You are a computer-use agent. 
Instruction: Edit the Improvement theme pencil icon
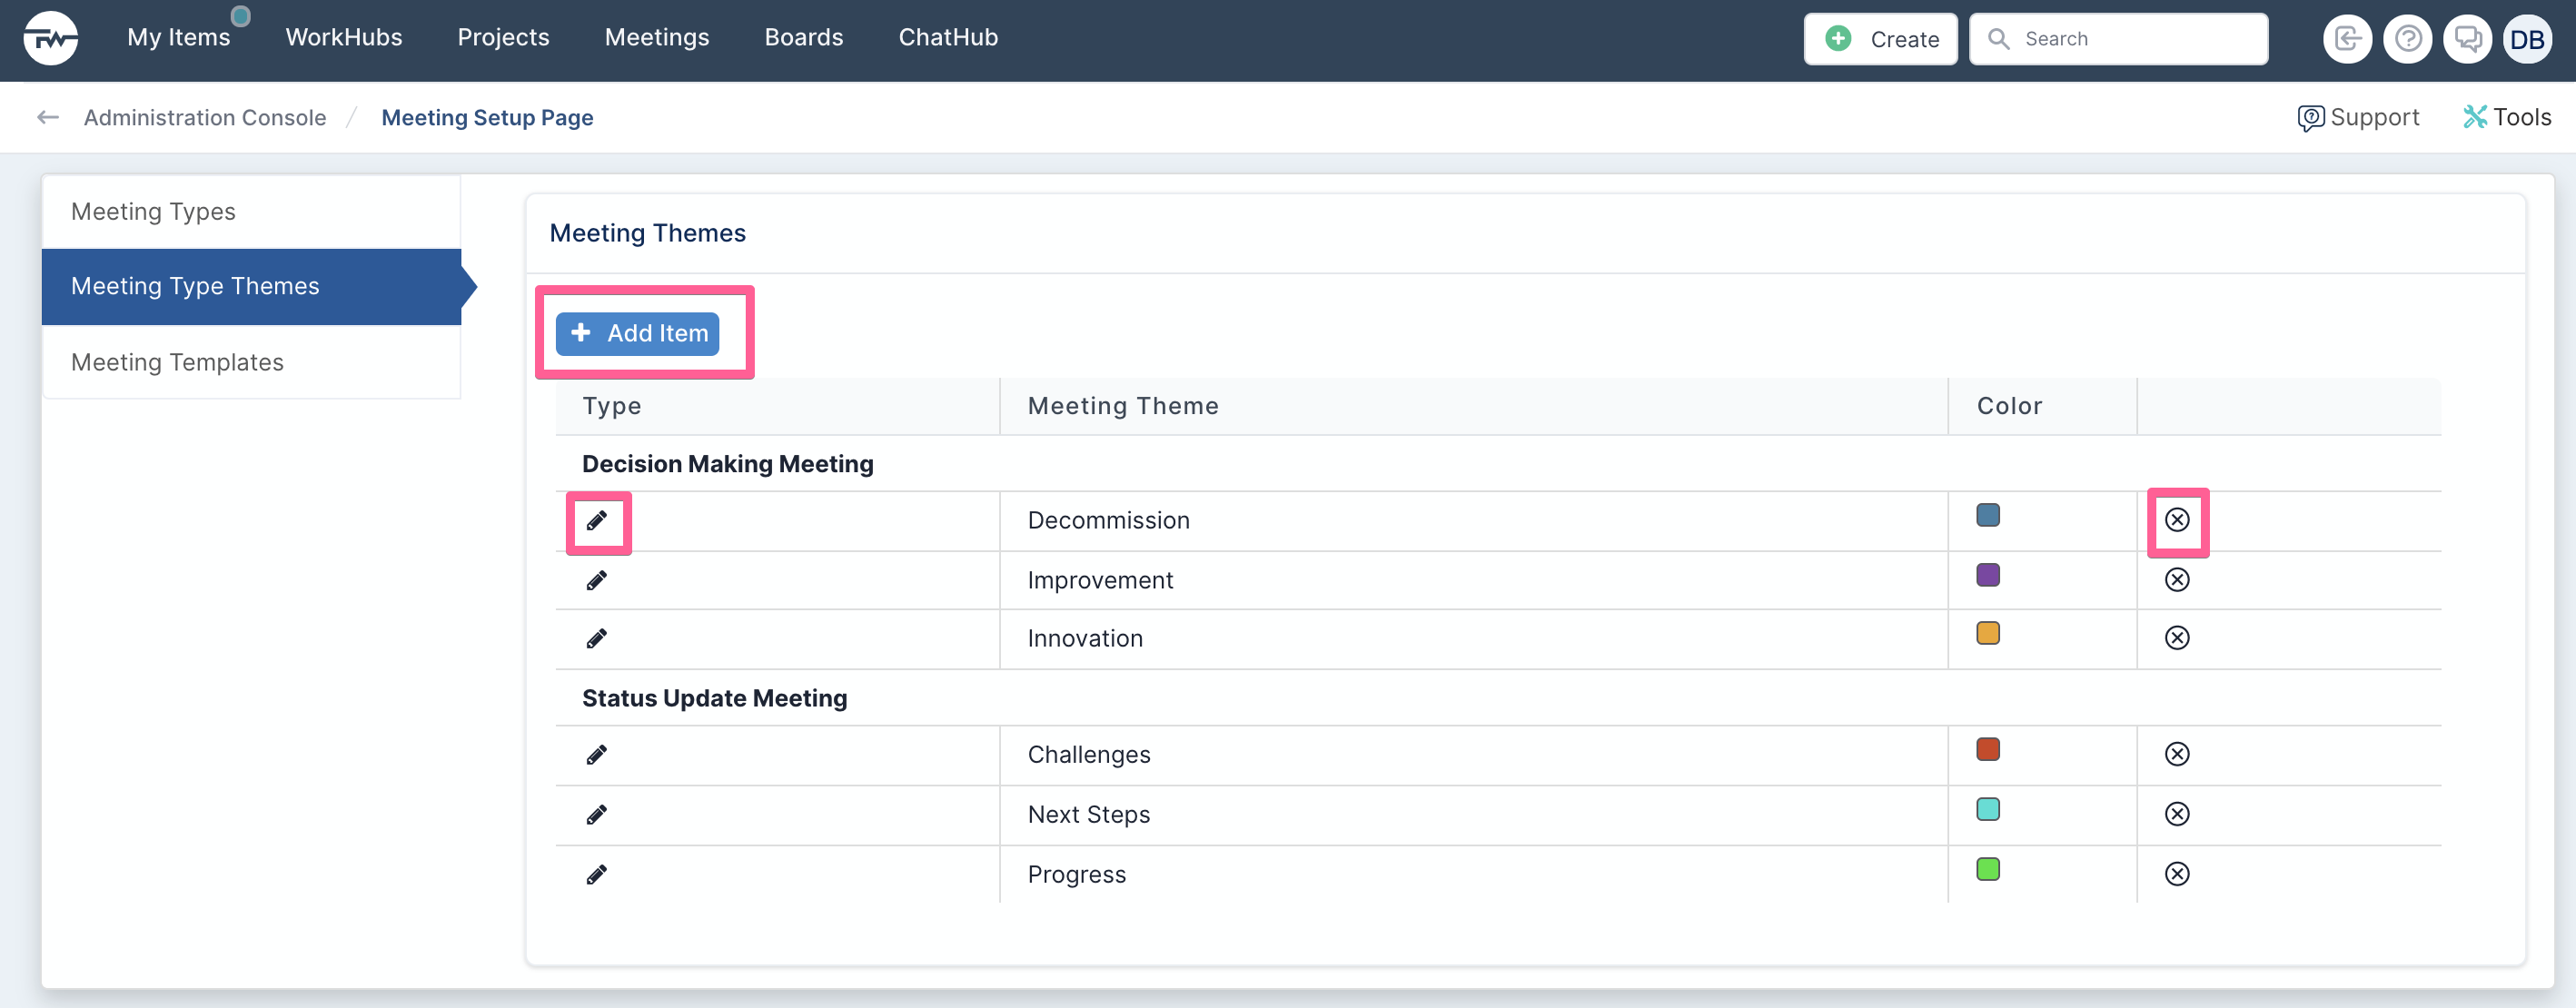(x=597, y=581)
